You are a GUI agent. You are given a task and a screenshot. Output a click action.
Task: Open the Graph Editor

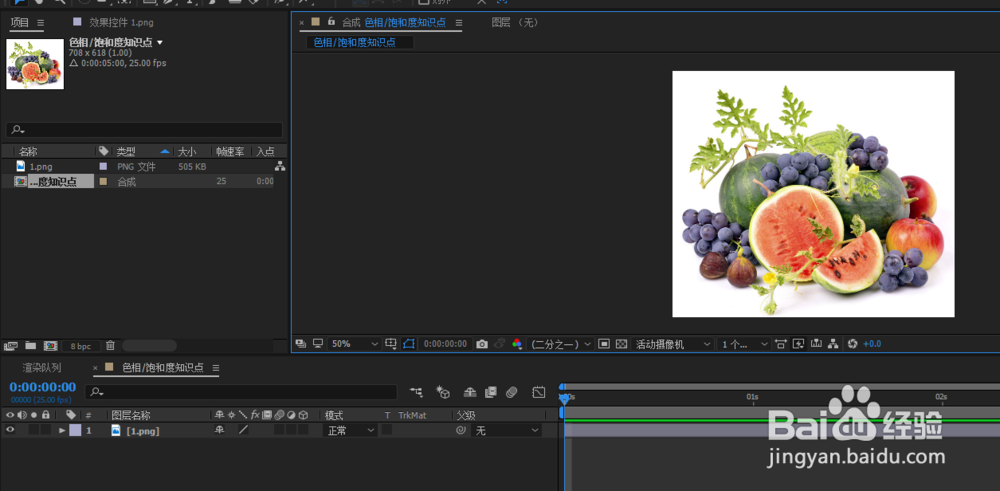539,392
